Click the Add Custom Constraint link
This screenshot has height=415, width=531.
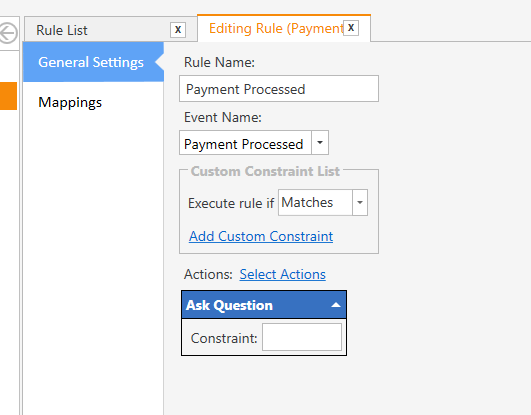point(261,236)
